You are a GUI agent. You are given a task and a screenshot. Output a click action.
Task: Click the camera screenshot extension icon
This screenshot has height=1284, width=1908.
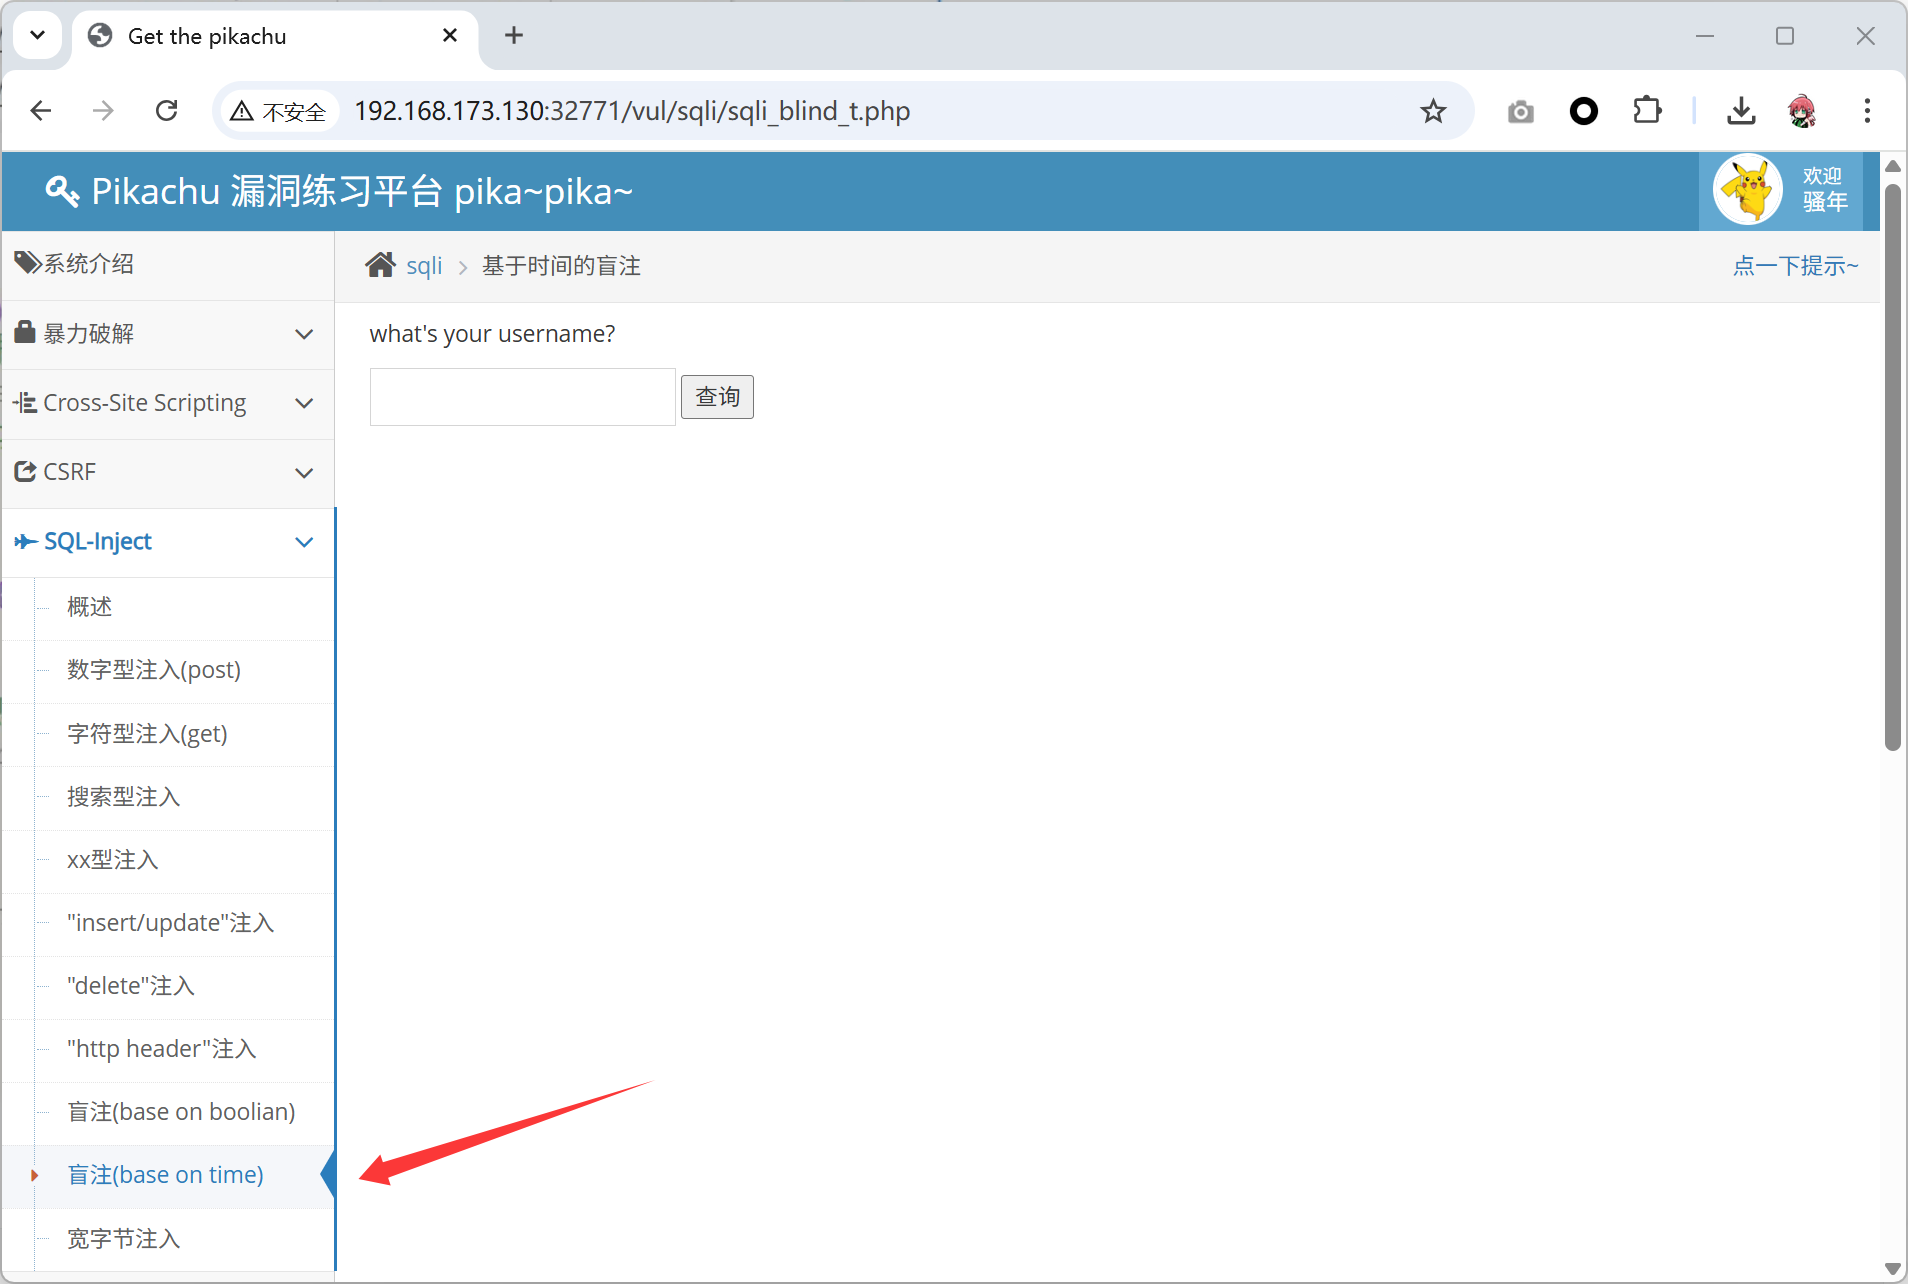point(1520,111)
